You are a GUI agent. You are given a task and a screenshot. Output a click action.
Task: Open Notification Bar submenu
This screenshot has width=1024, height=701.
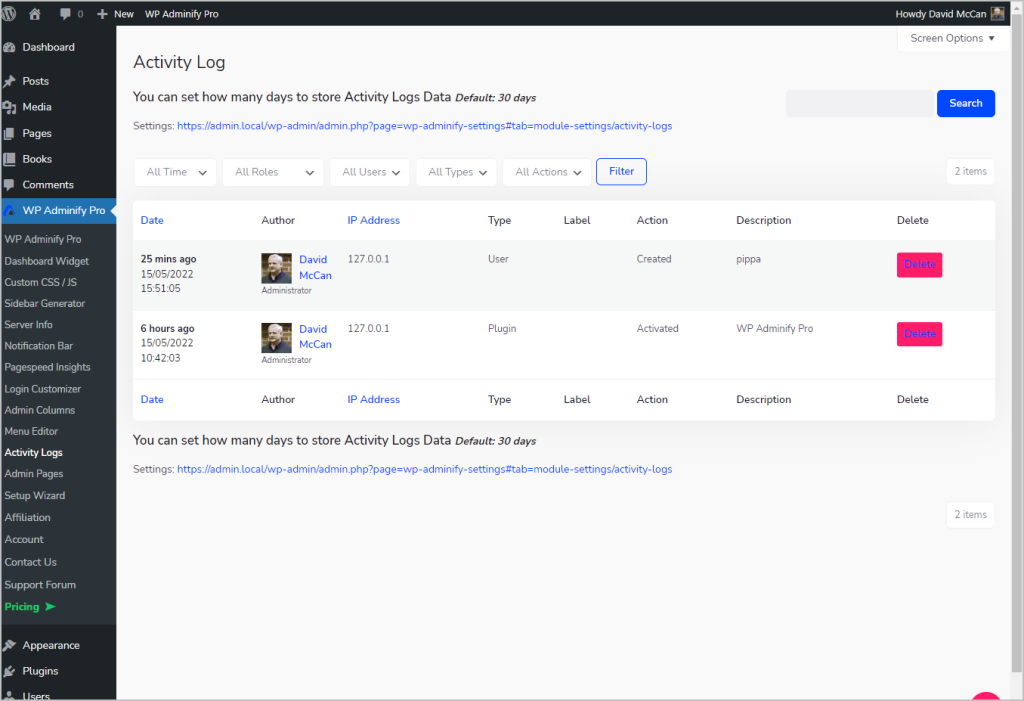[x=39, y=346]
